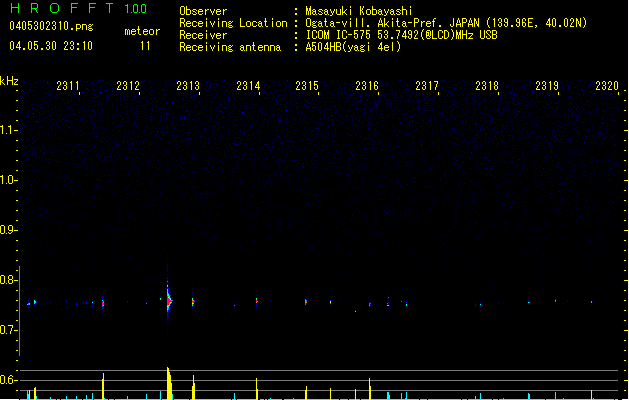Click the 1.0 kHz frequency label
Screen dimensions: 629x400
(x=8, y=180)
